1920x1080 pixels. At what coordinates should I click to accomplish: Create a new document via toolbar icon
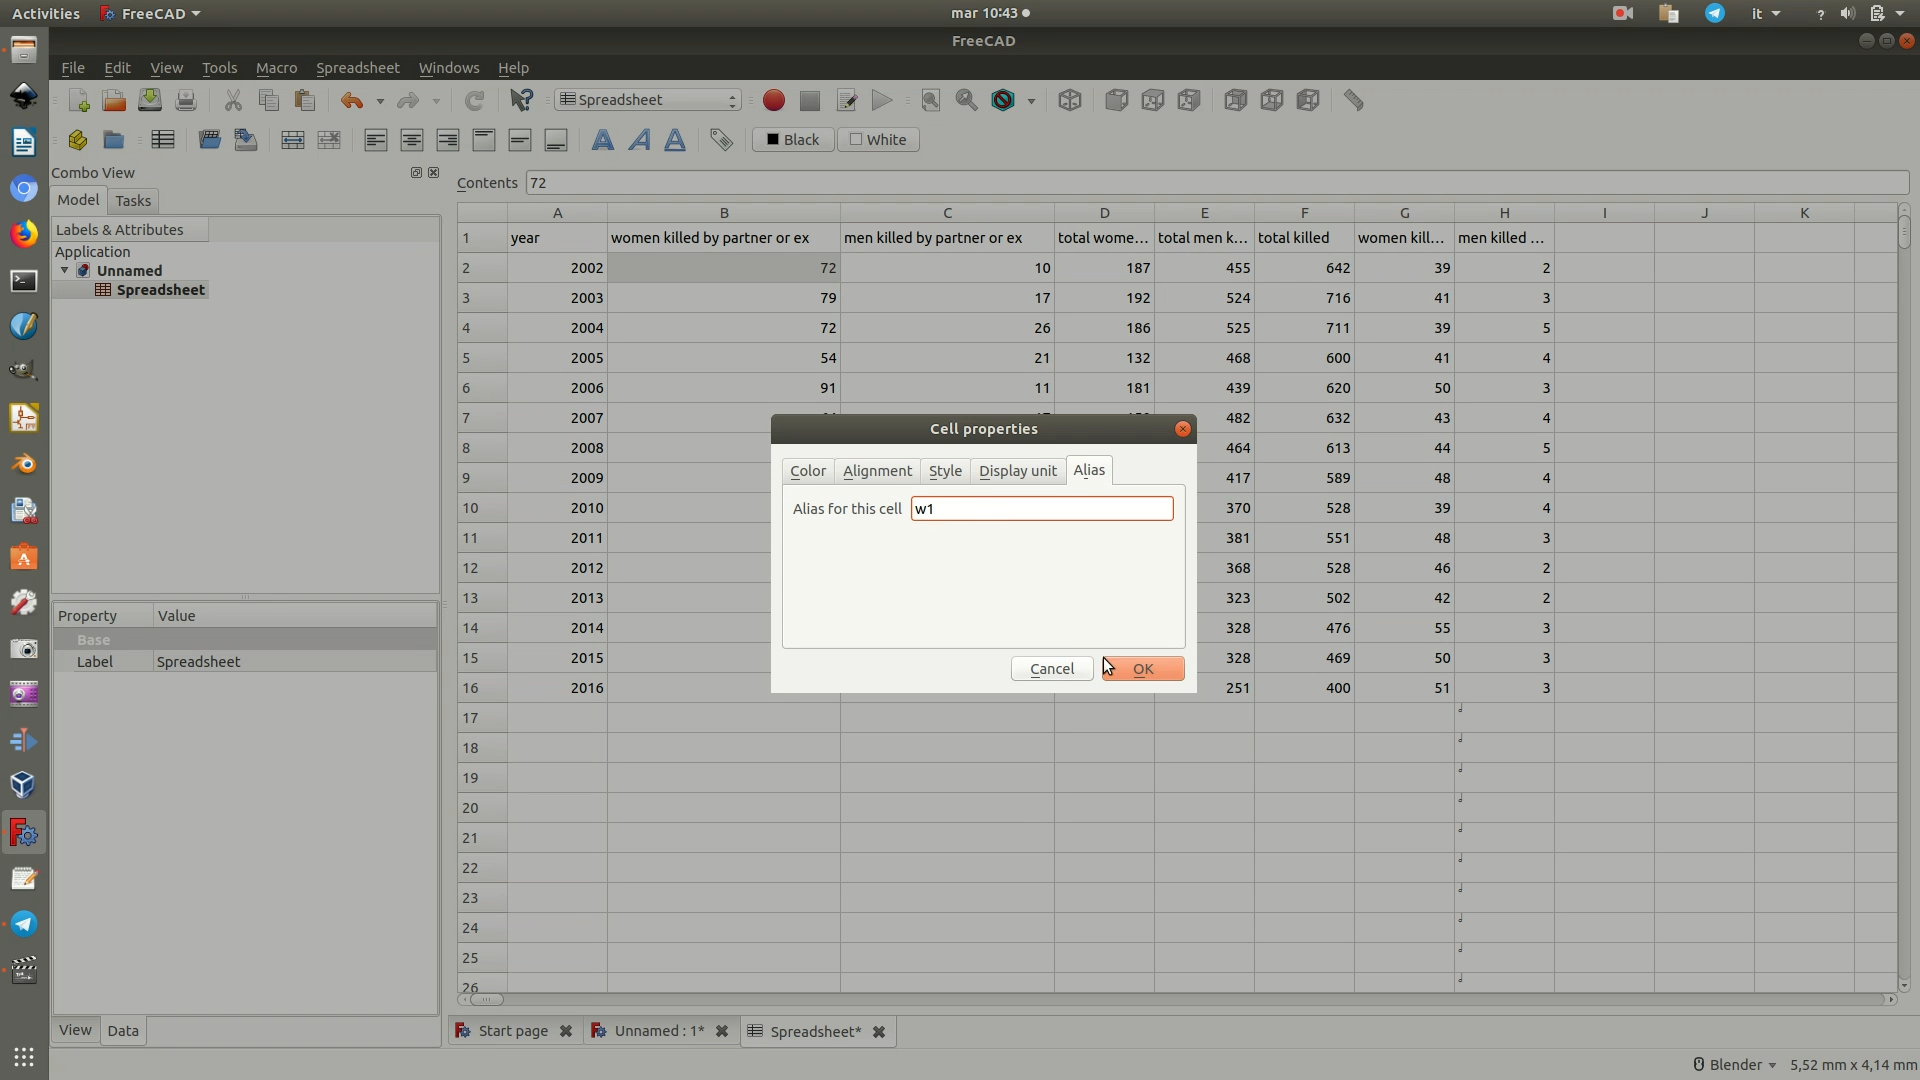click(x=78, y=100)
